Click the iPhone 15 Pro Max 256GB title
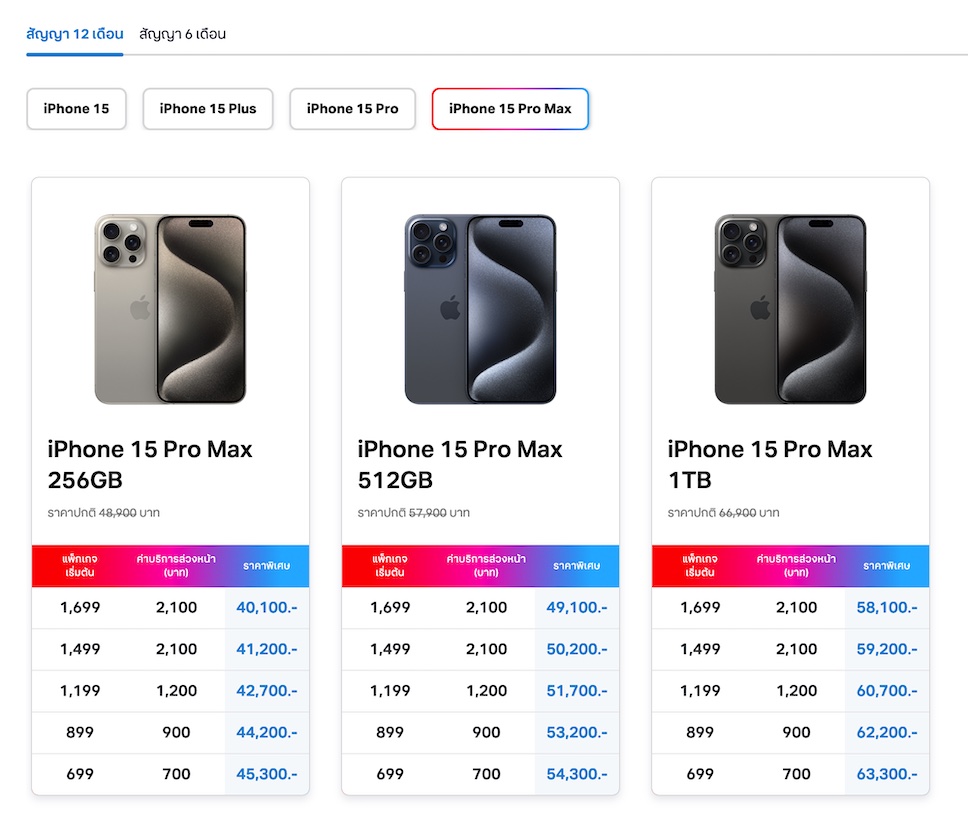Viewport: 968px width, 836px height. tap(150, 465)
